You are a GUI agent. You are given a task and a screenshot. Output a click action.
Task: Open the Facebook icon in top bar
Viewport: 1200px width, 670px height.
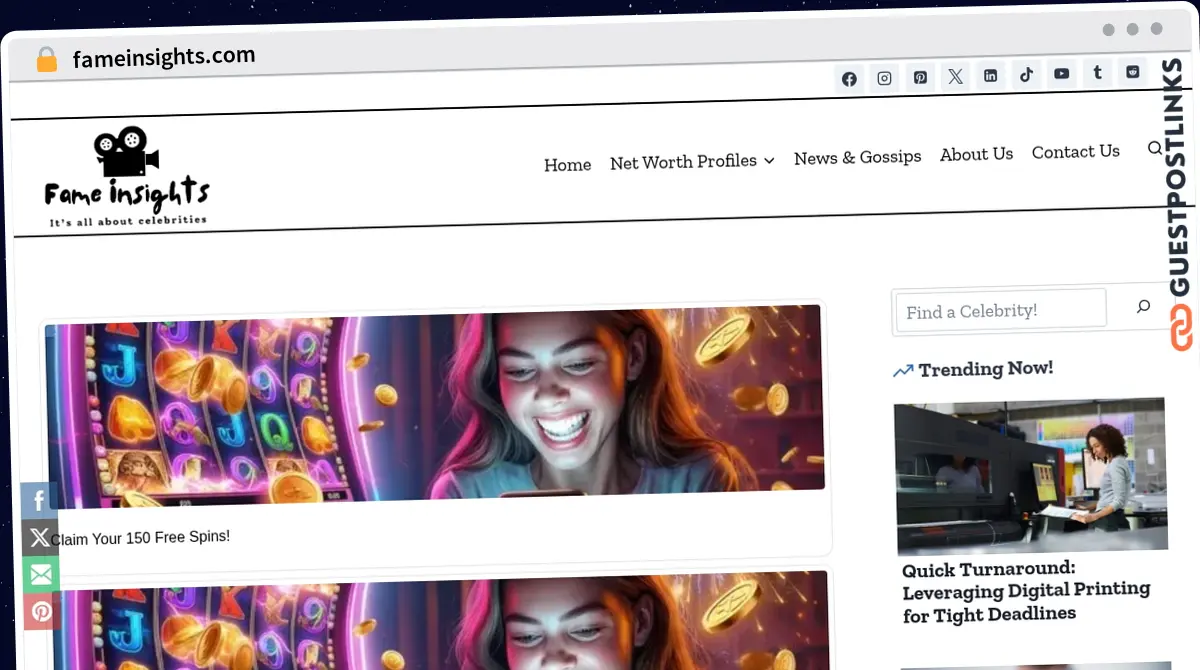[849, 79]
